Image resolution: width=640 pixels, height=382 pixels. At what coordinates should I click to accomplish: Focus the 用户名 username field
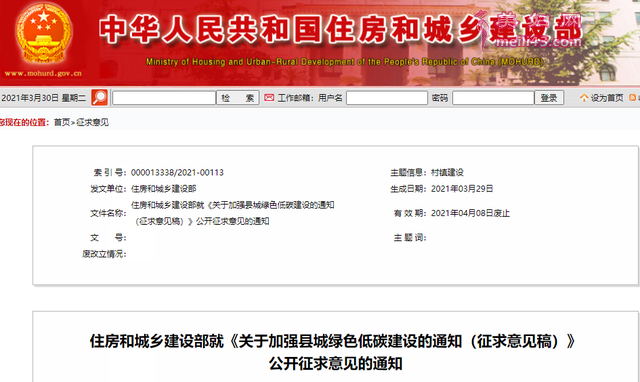point(387,98)
